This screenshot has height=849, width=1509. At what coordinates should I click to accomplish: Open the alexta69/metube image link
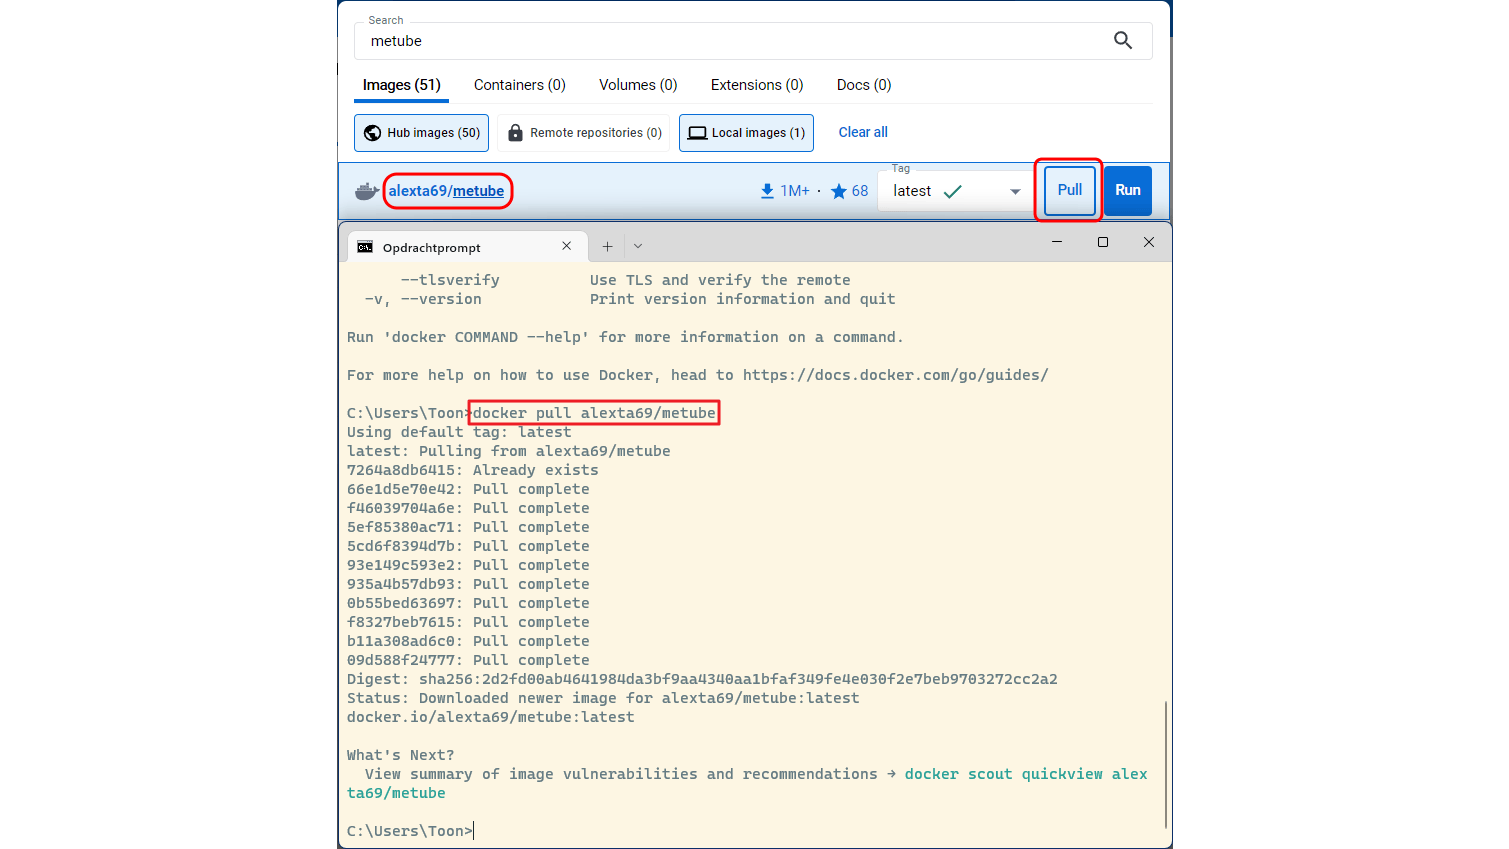(446, 191)
